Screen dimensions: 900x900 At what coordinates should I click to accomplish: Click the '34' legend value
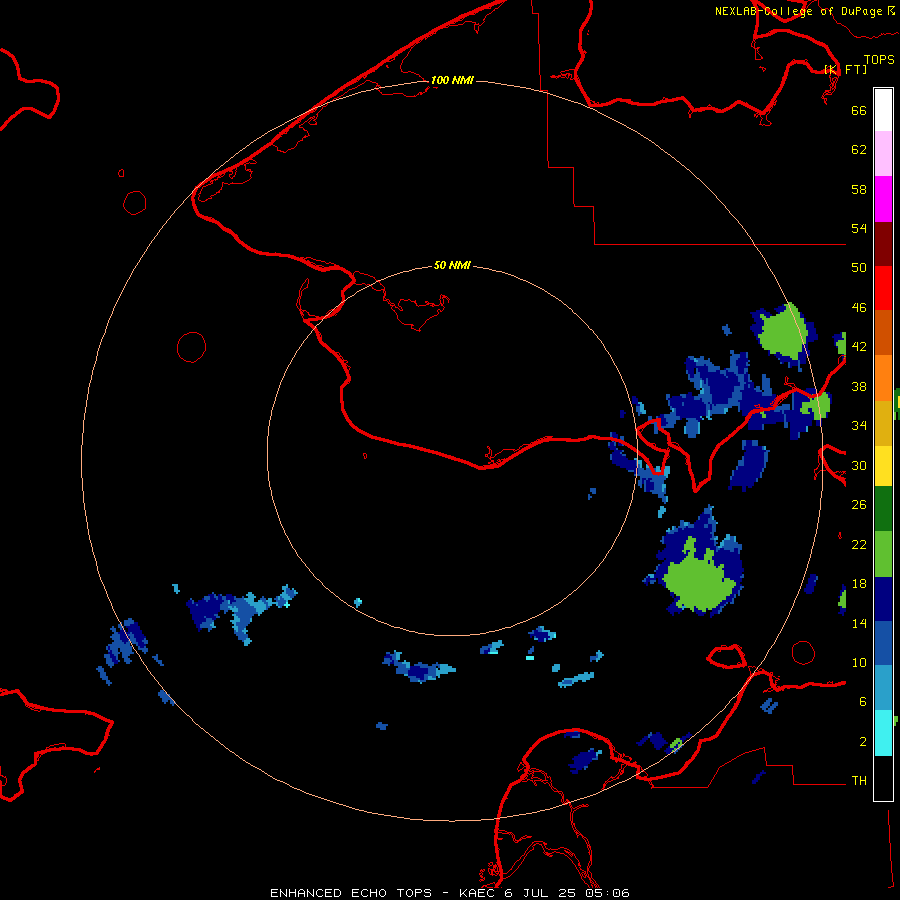pyautogui.click(x=859, y=426)
